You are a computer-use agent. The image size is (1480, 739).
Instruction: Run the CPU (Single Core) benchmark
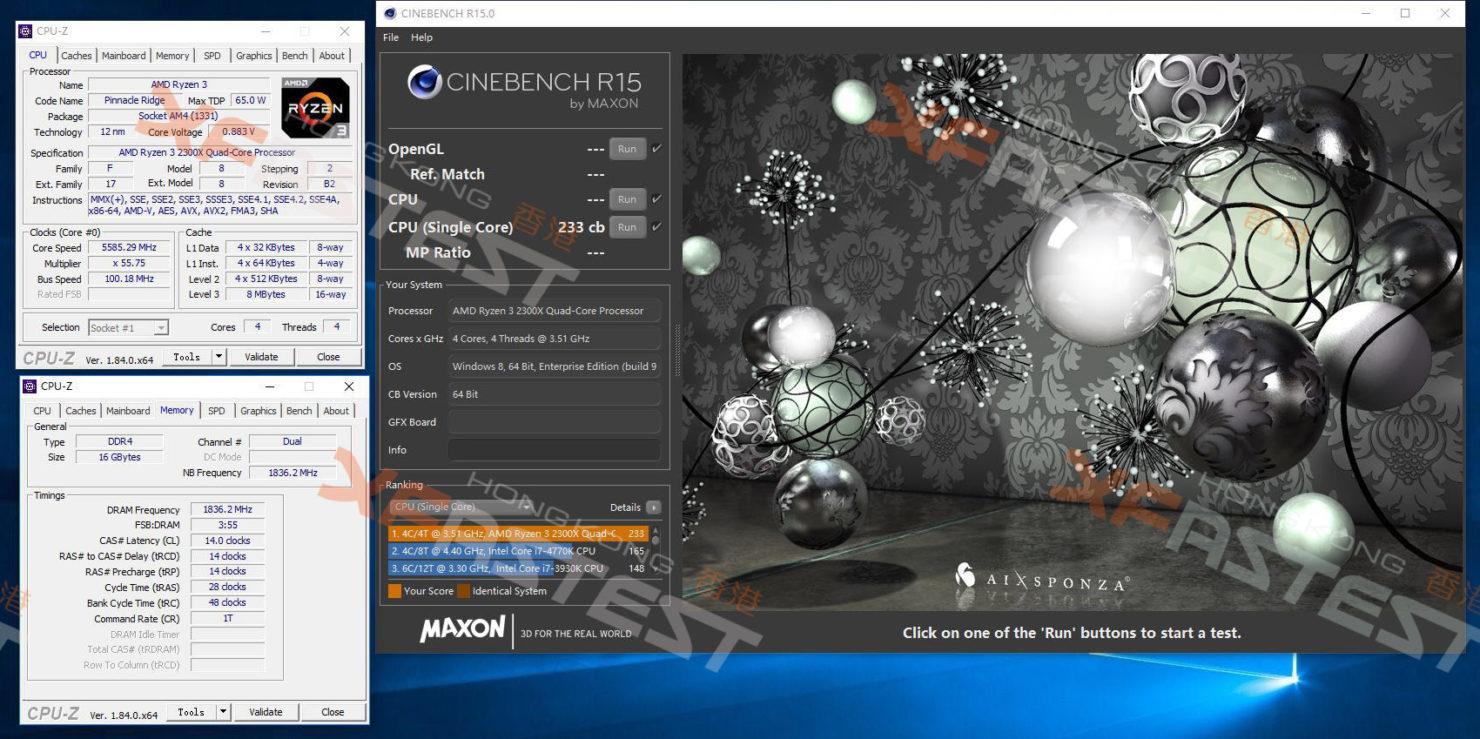[x=627, y=227]
